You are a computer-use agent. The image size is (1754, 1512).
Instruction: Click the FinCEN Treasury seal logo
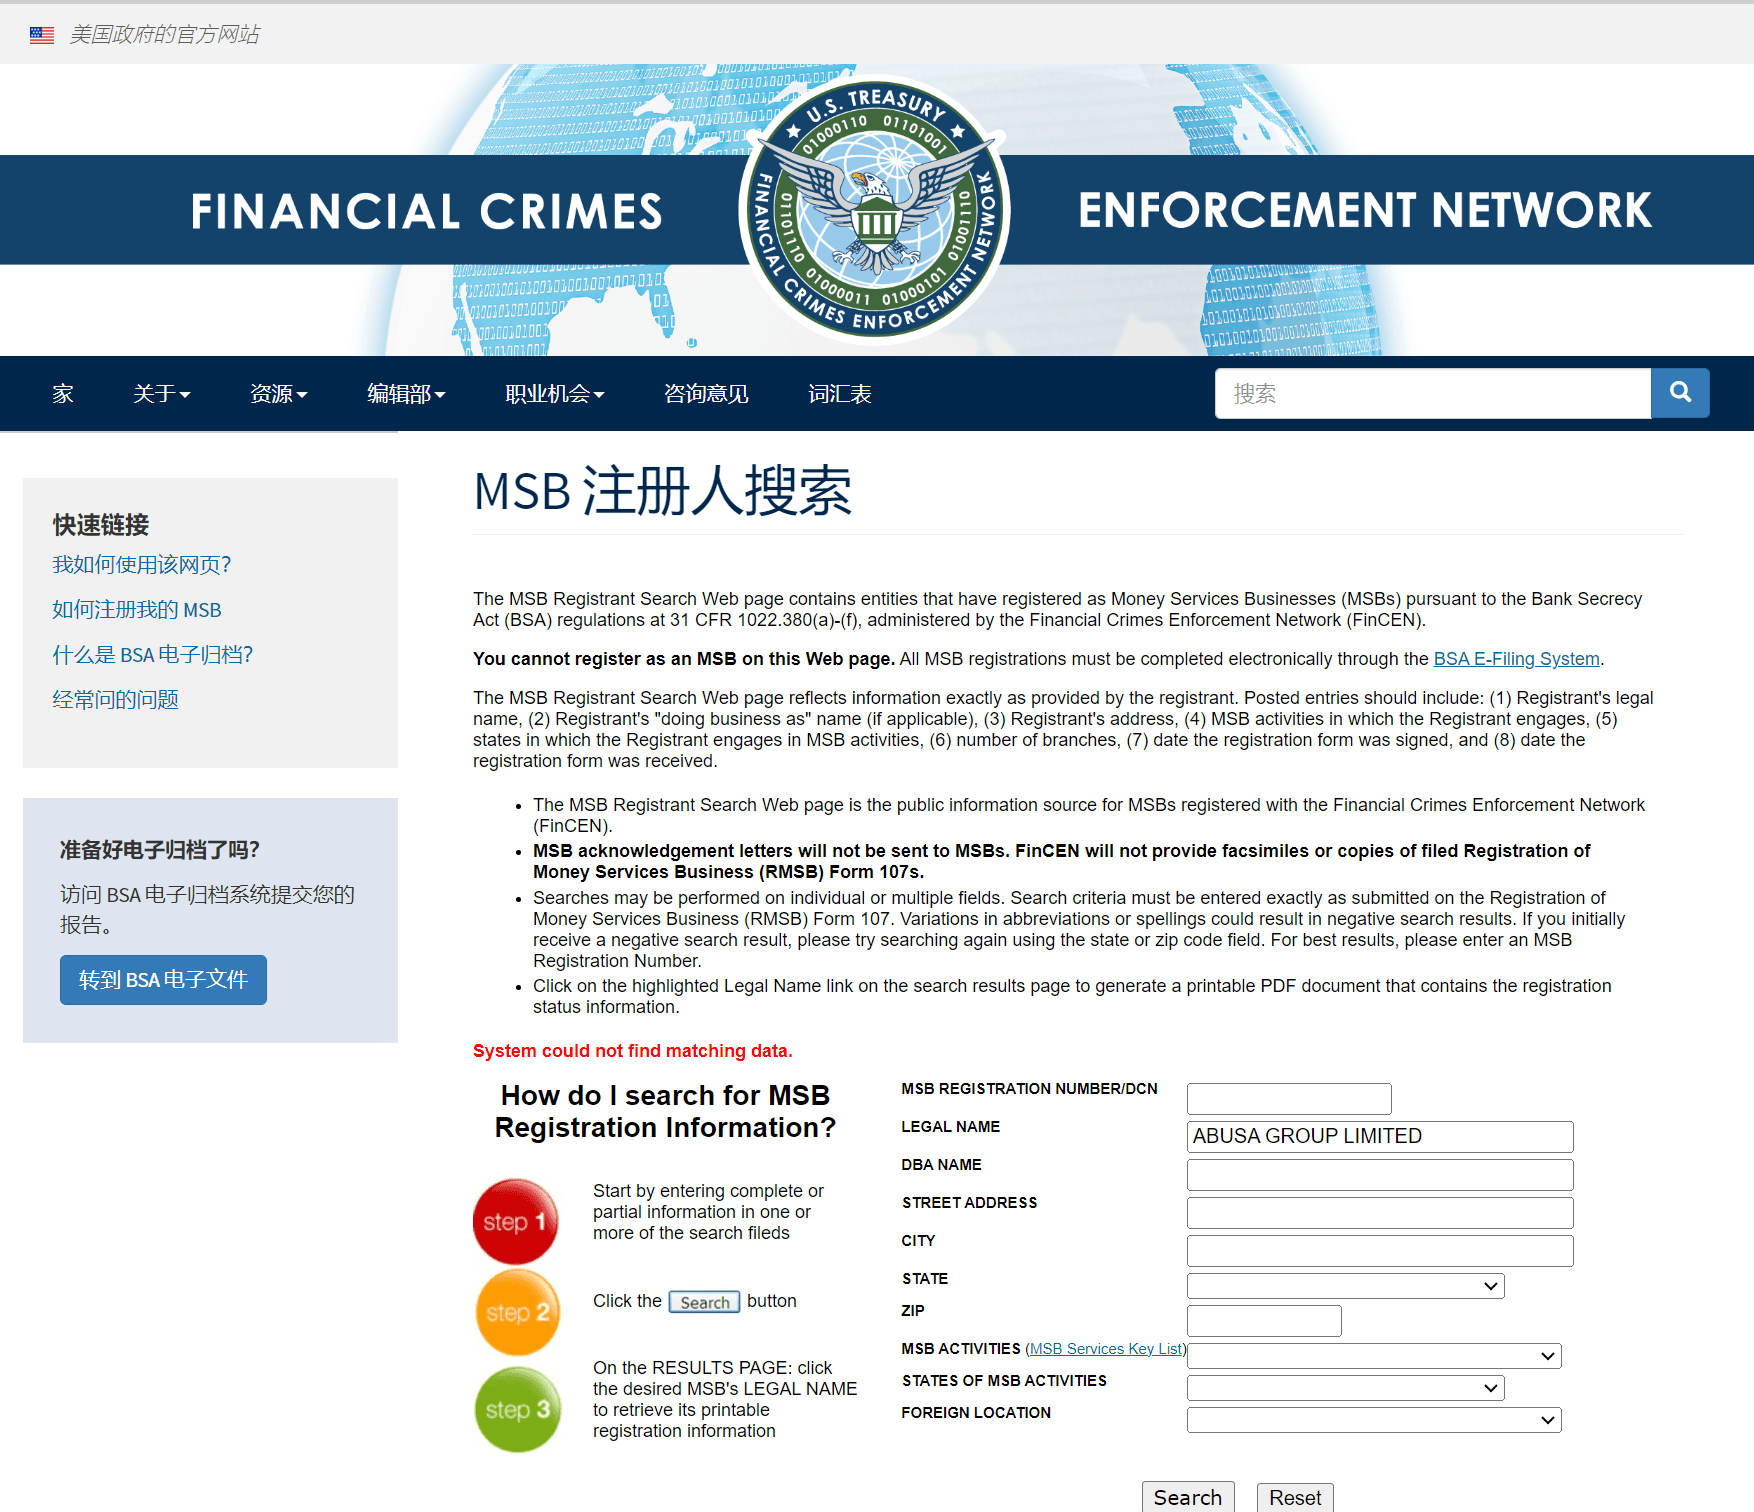(x=875, y=210)
